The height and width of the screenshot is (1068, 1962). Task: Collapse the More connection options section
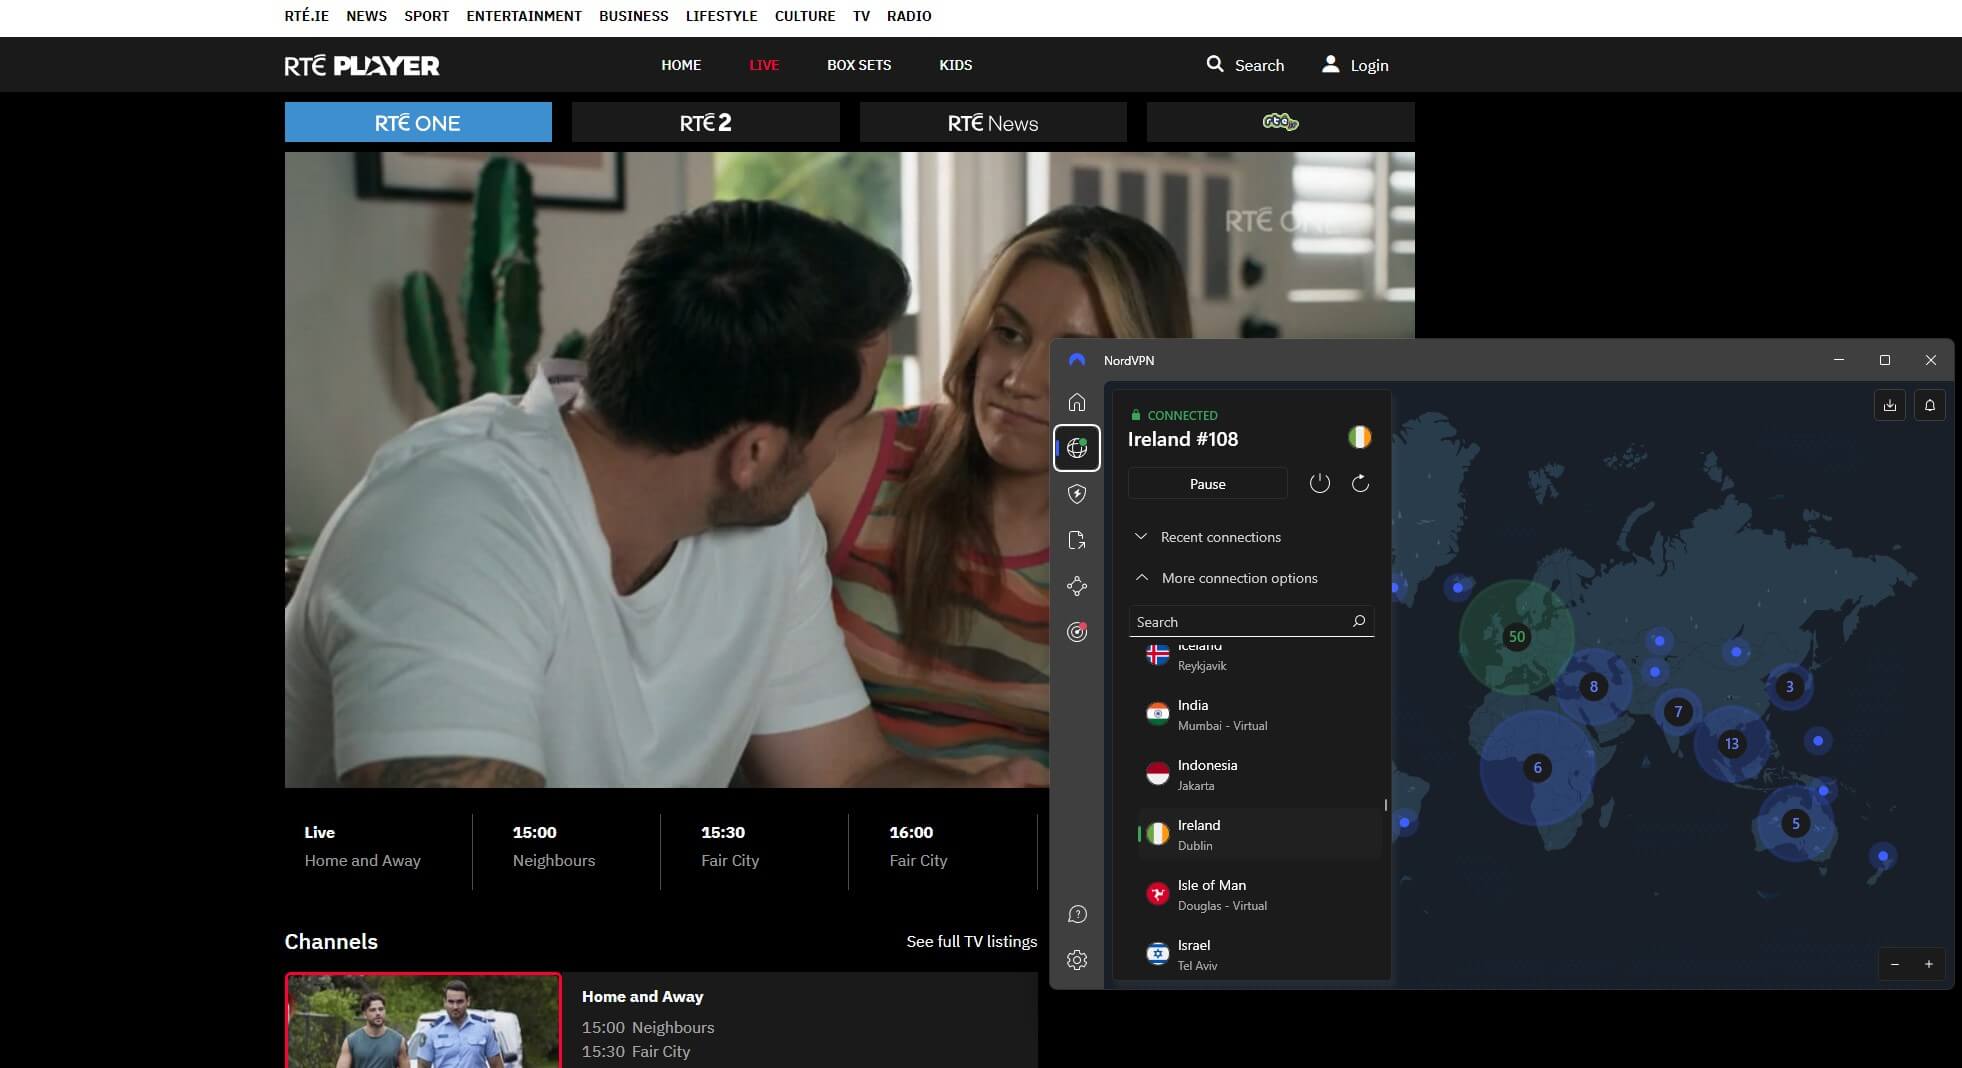click(x=1228, y=578)
